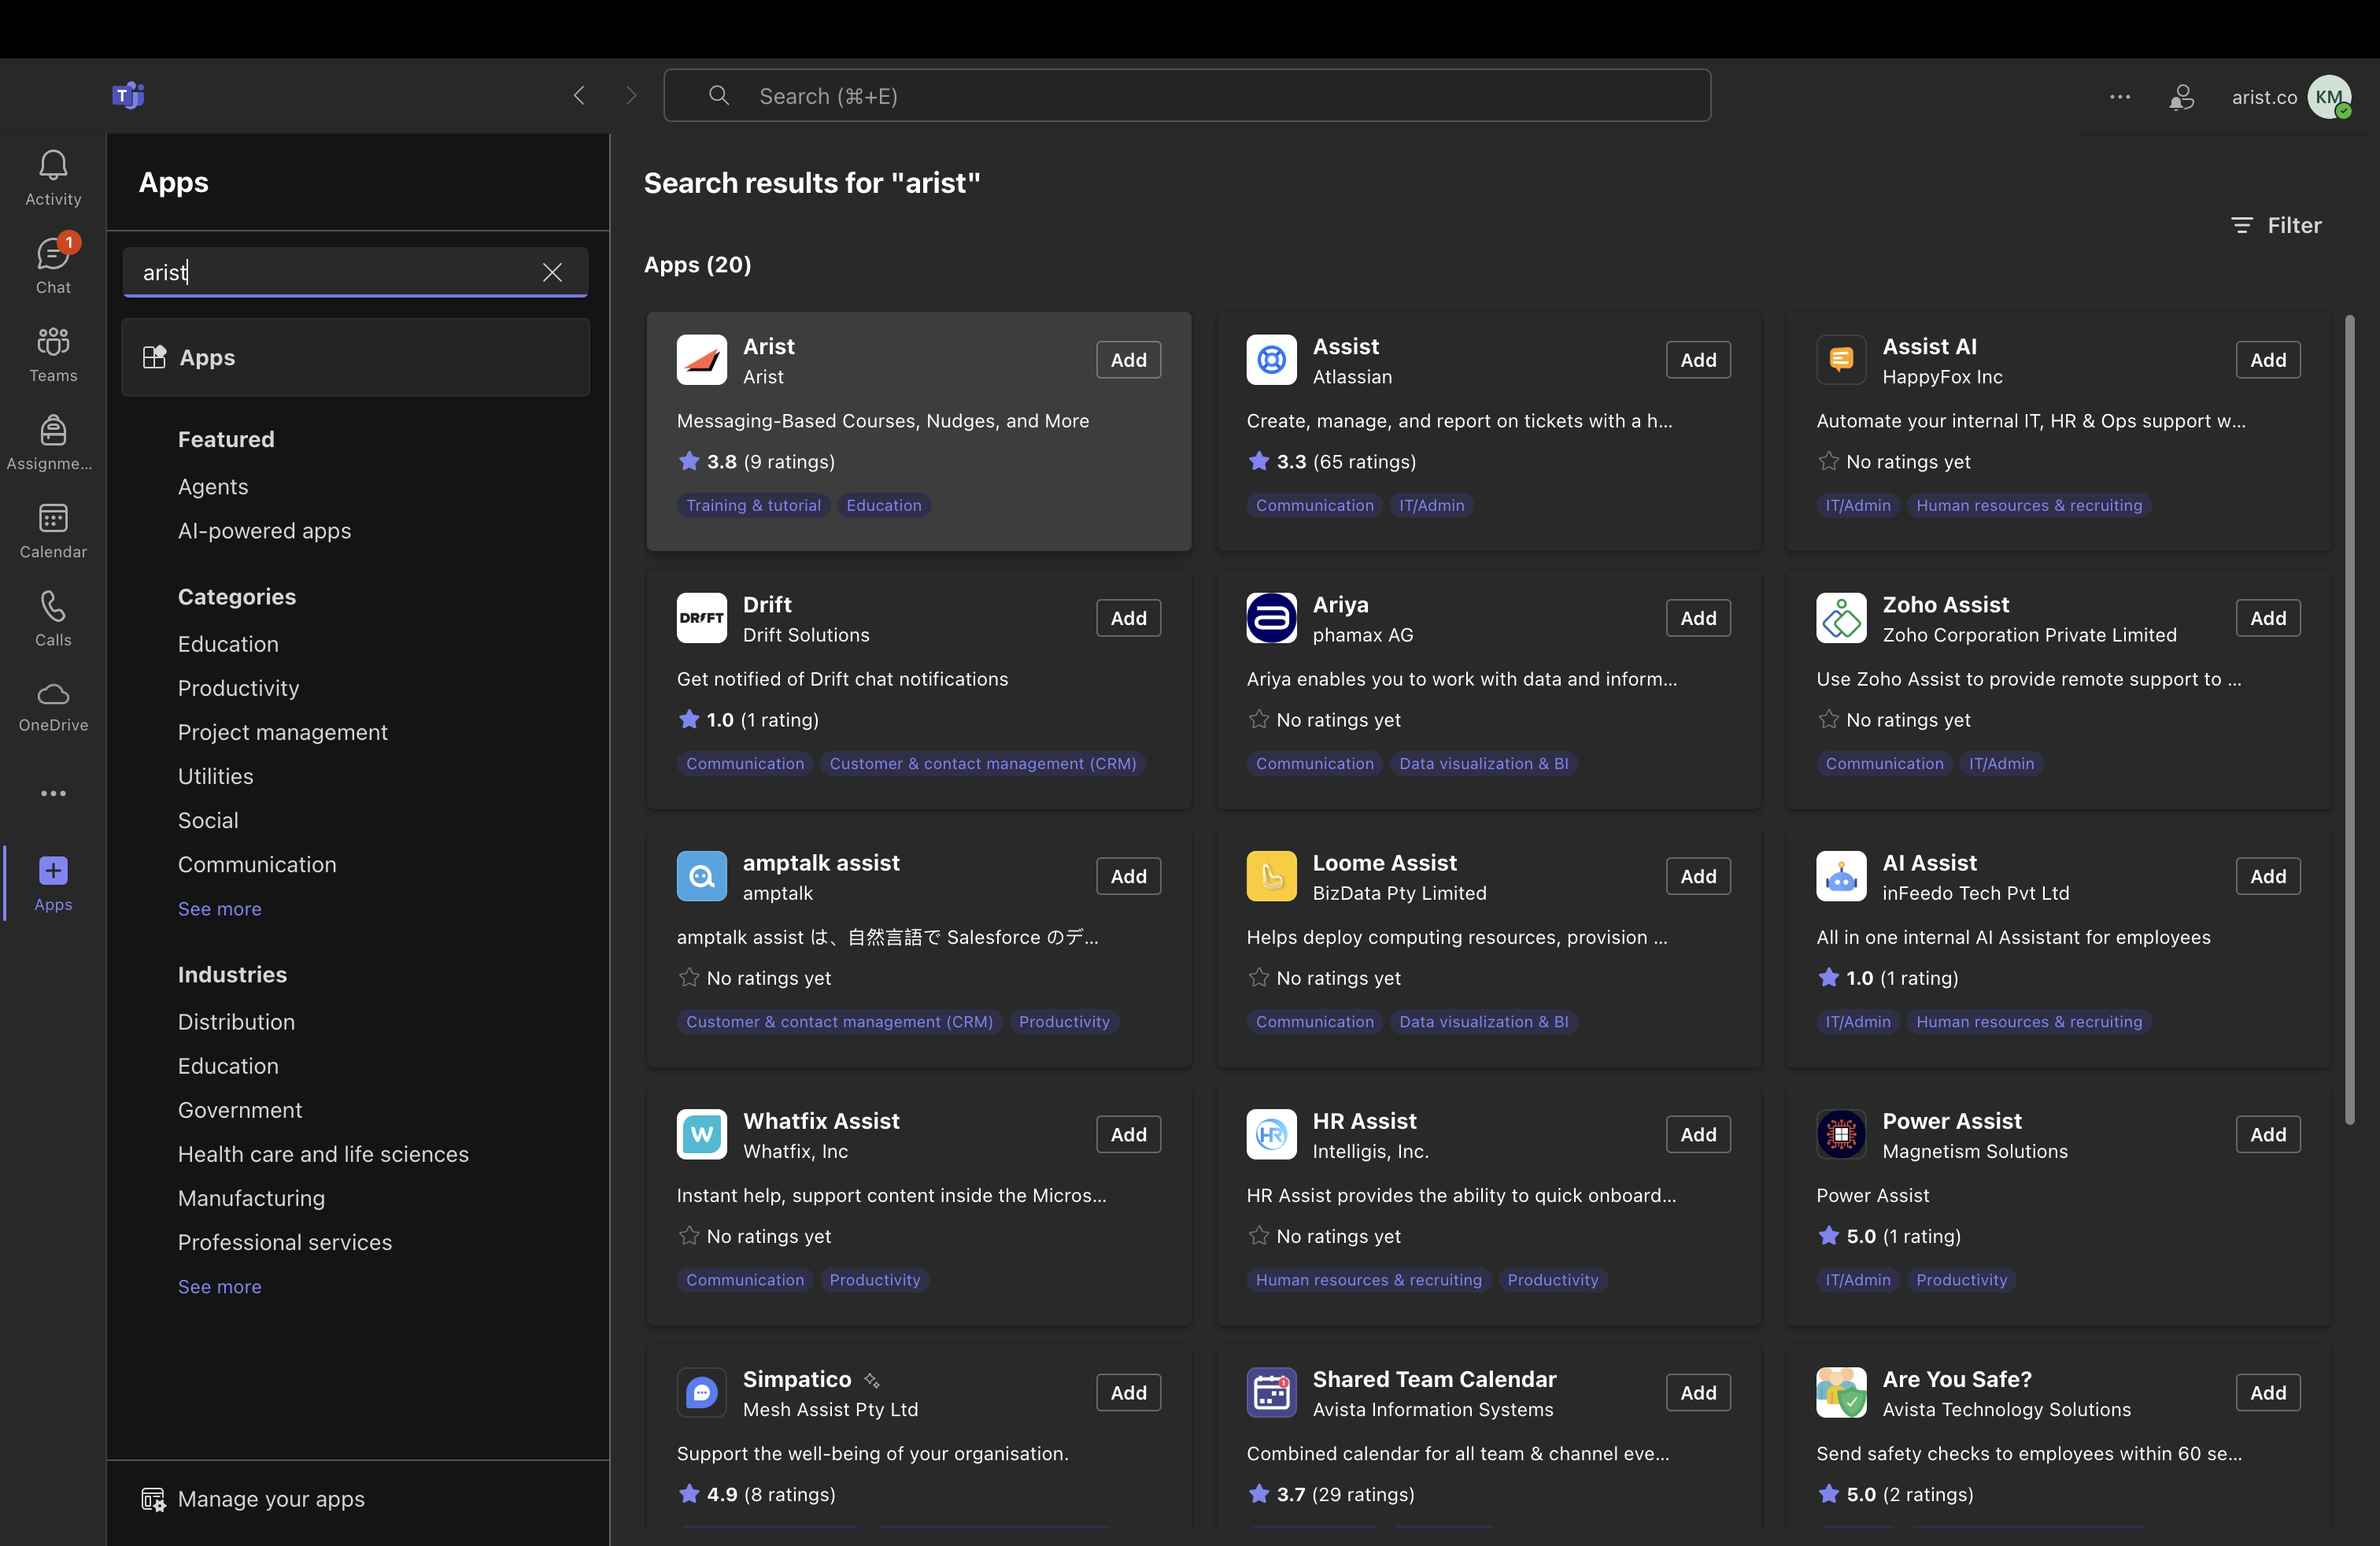Choose Health care and life sciences
This screenshot has width=2380, height=1546.
tap(323, 1154)
